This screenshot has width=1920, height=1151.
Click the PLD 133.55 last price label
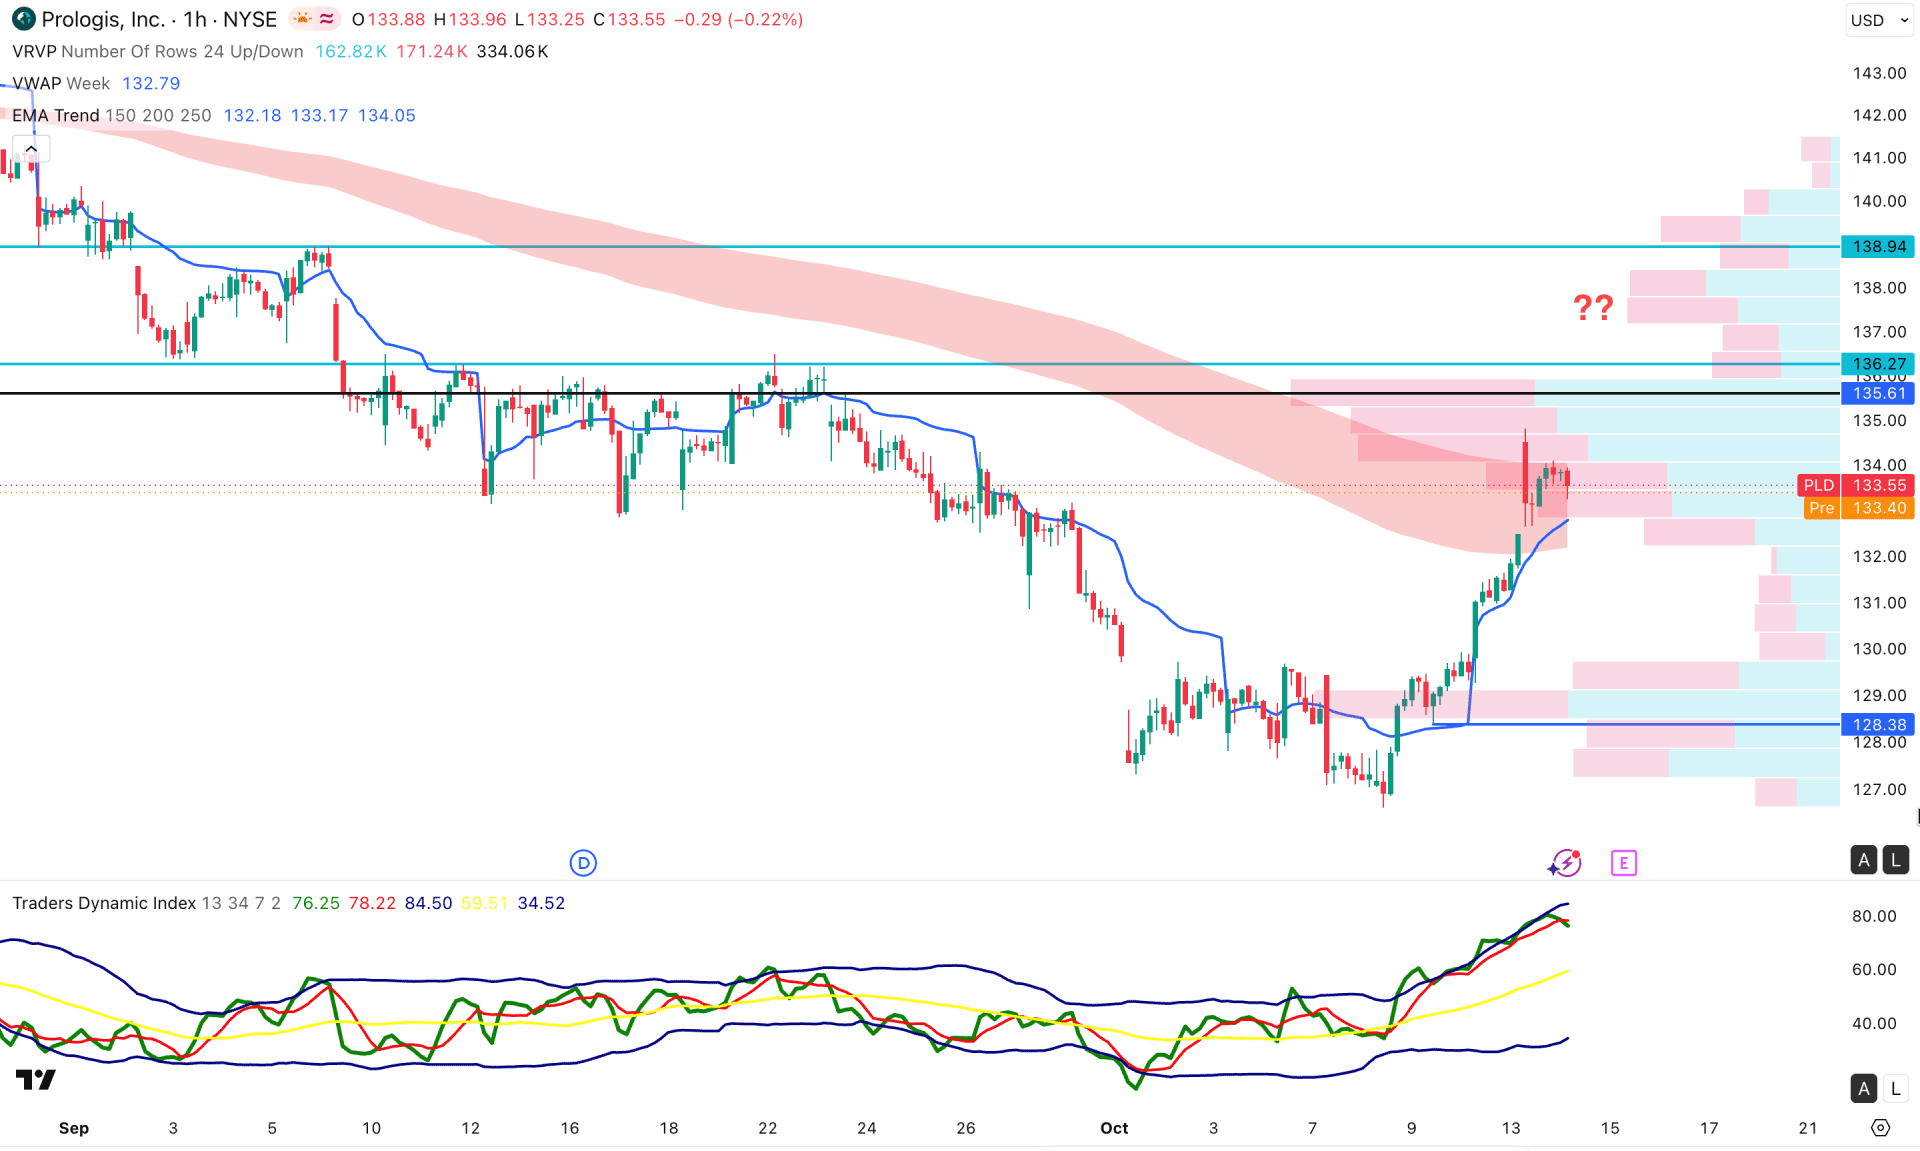(1856, 485)
